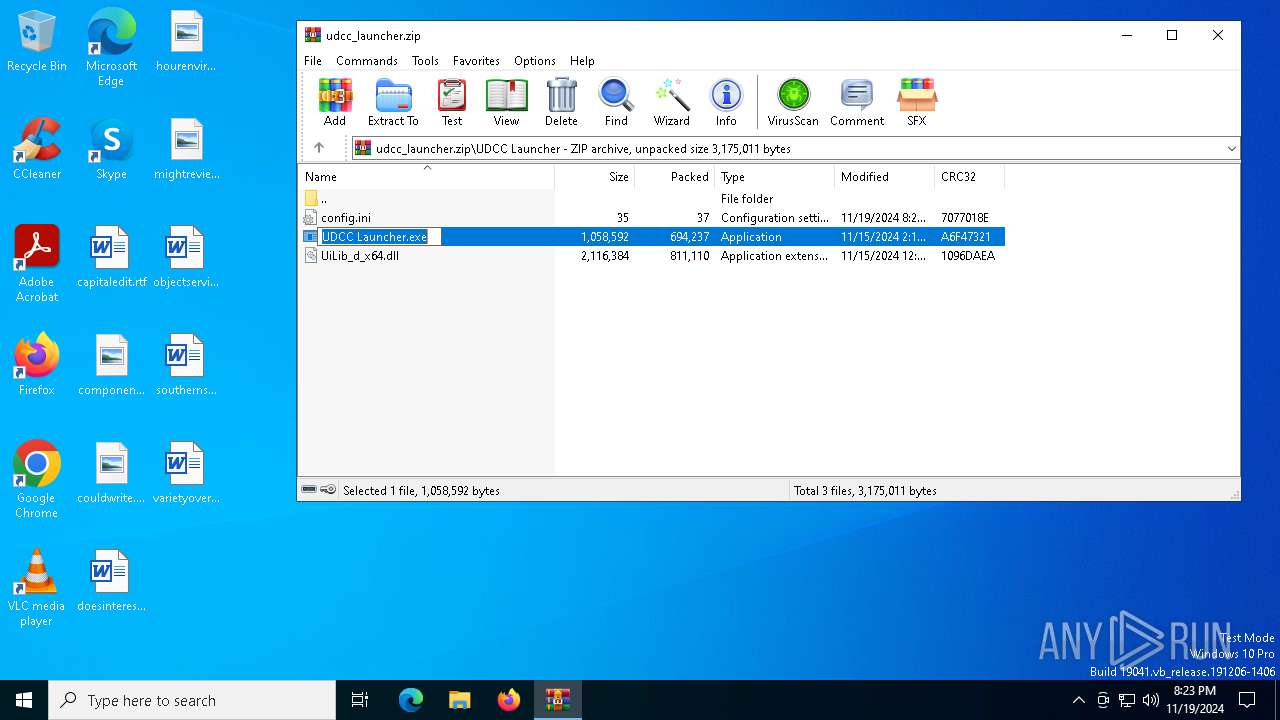This screenshot has height=720, width=1280.
Task: Click the status bar drive icon
Action: 310,490
